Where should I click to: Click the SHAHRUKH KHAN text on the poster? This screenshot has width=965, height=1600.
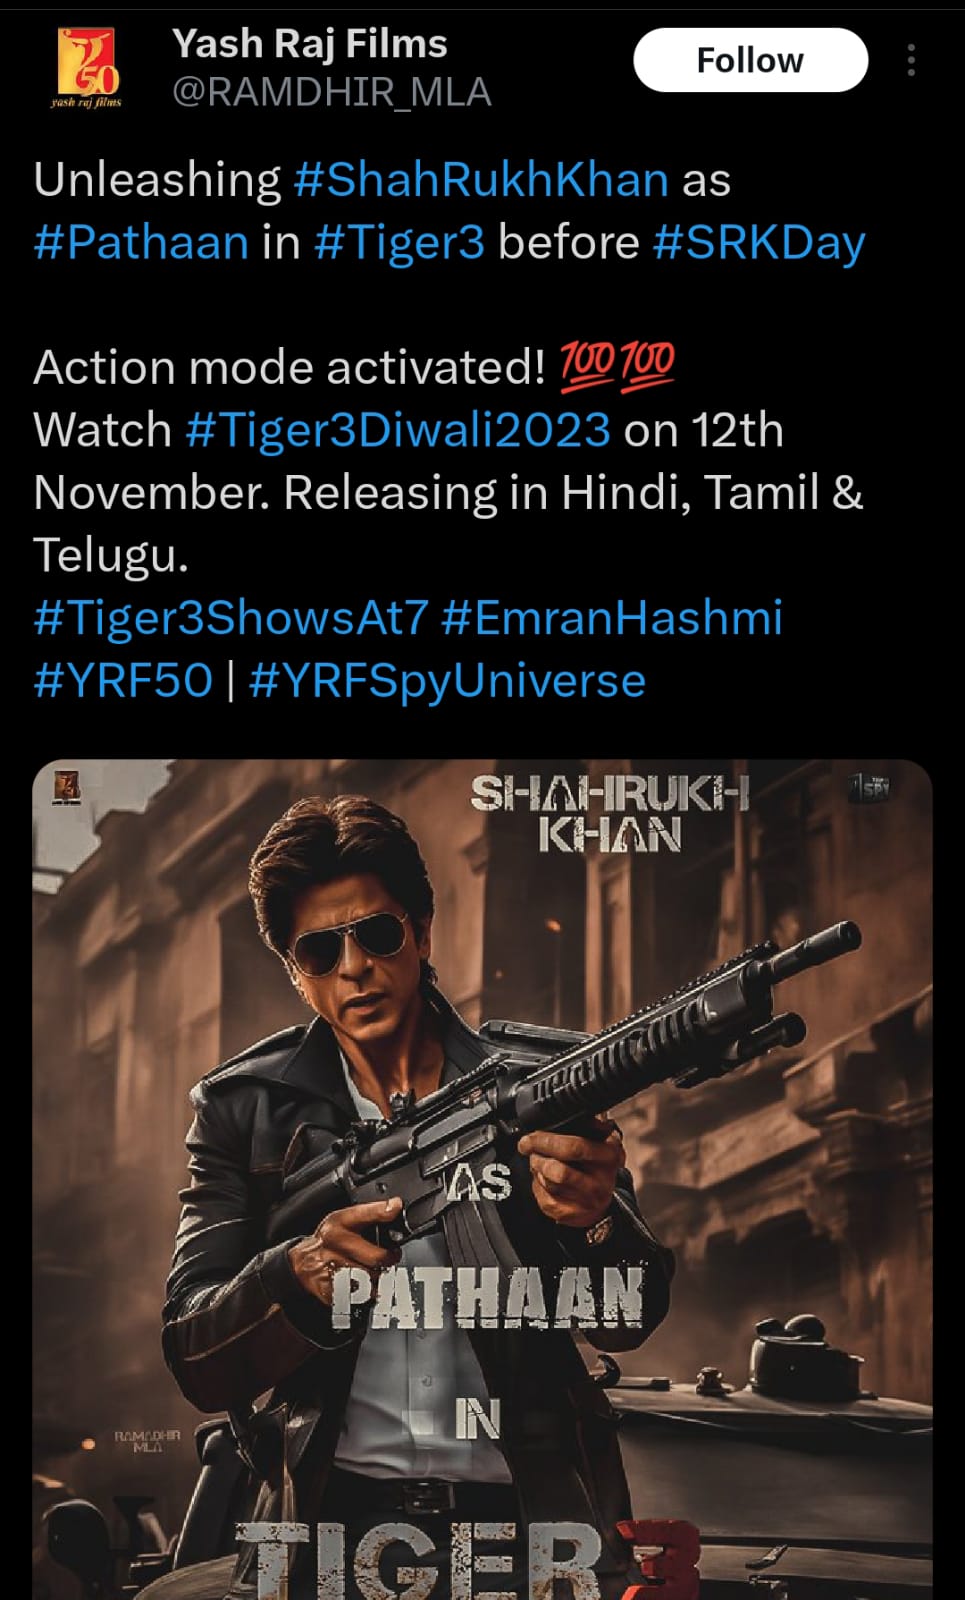[x=609, y=814]
